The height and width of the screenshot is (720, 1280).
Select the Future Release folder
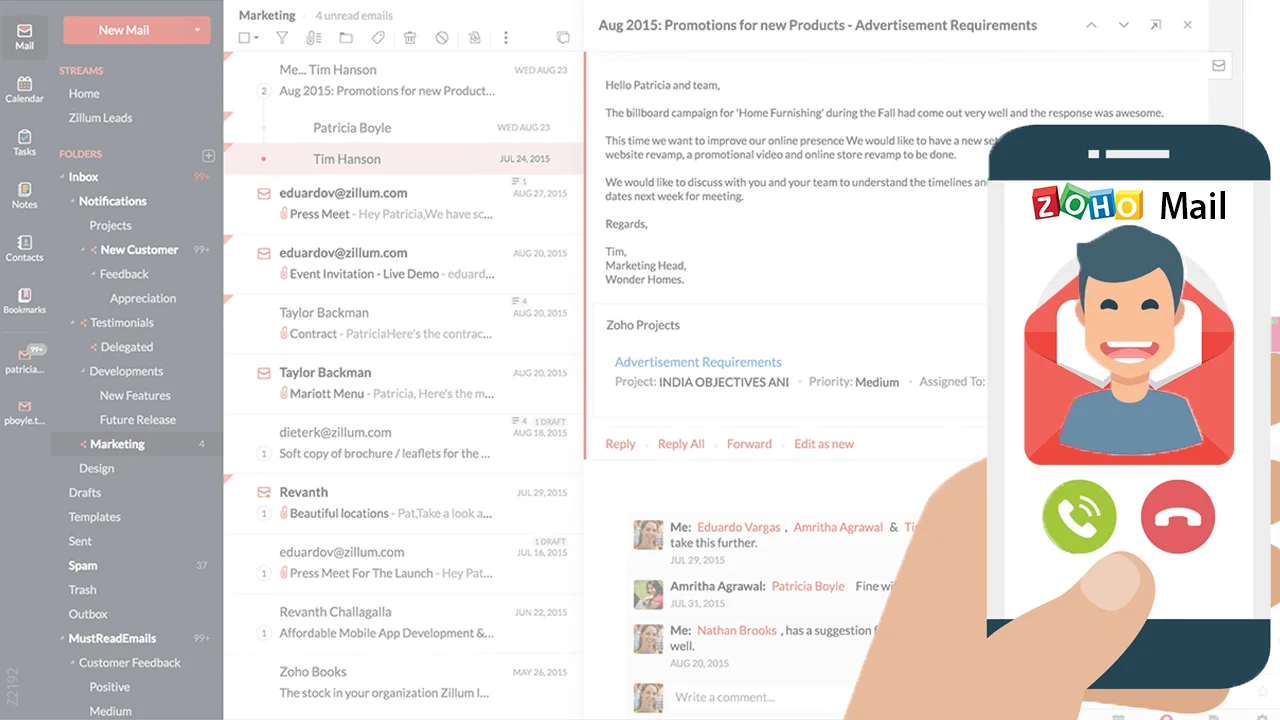pos(138,420)
